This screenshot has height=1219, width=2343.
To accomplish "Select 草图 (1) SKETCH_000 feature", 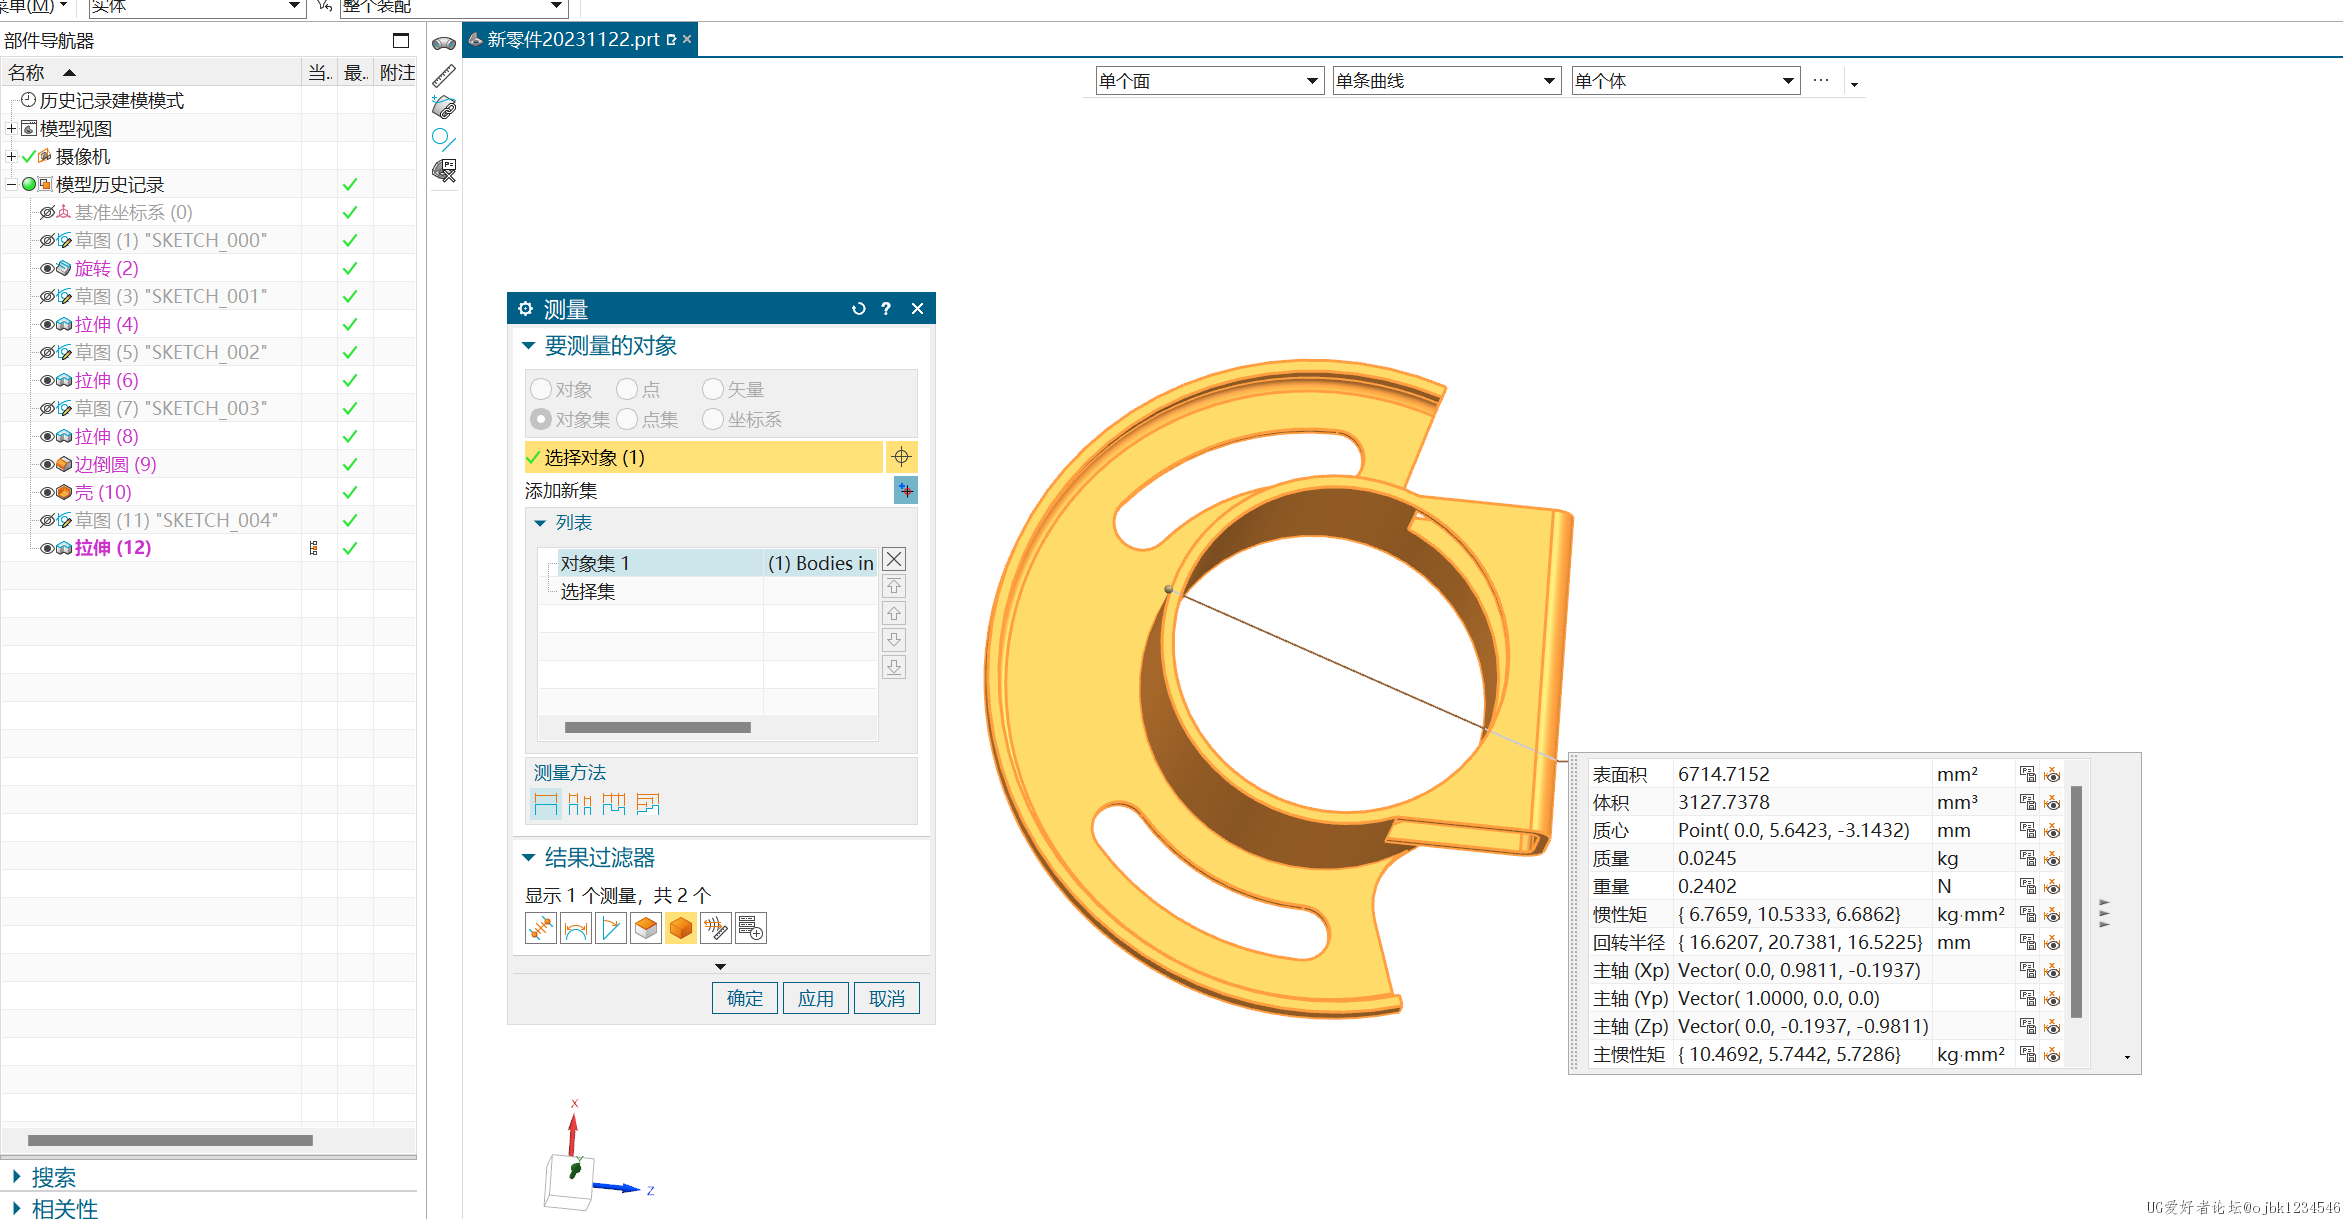I will 171,240.
